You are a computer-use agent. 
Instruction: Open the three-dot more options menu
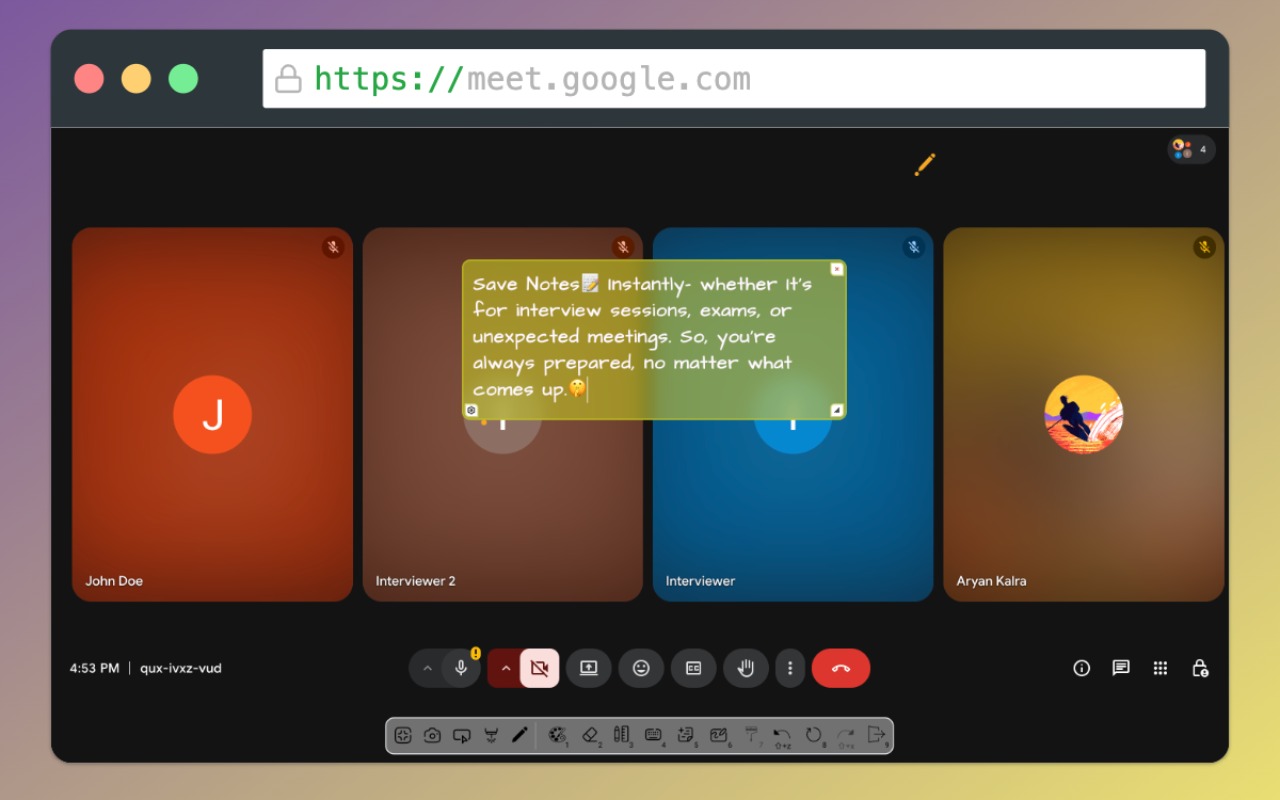click(790, 668)
